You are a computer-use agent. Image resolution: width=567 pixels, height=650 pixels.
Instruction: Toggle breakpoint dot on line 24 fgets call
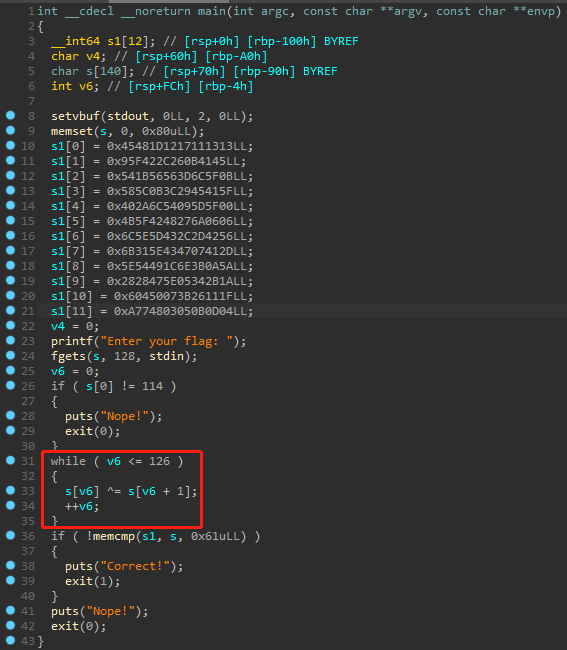pyautogui.click(x=10, y=356)
